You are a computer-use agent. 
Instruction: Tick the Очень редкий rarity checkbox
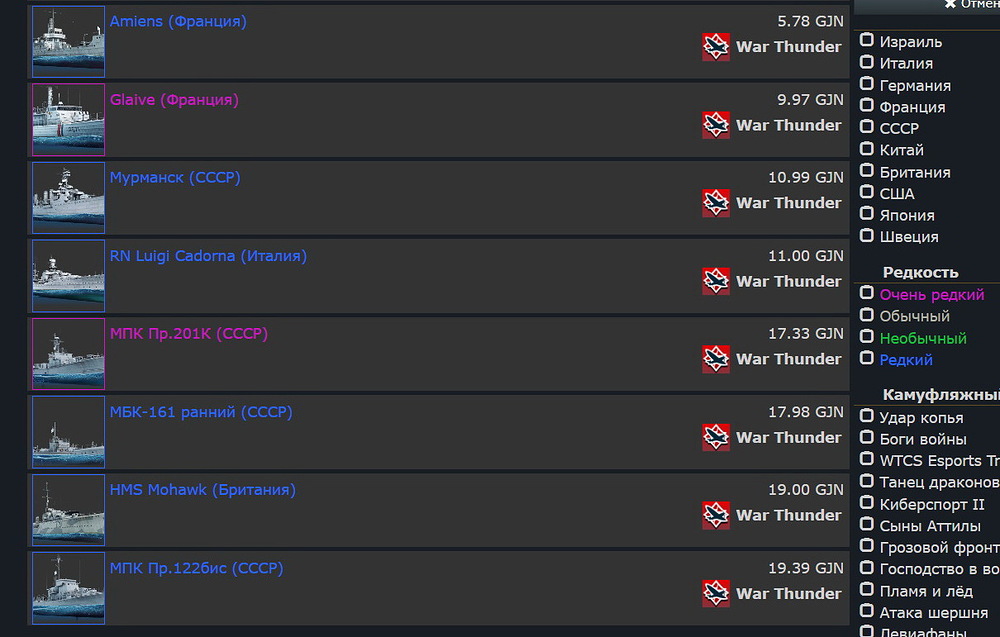866,293
